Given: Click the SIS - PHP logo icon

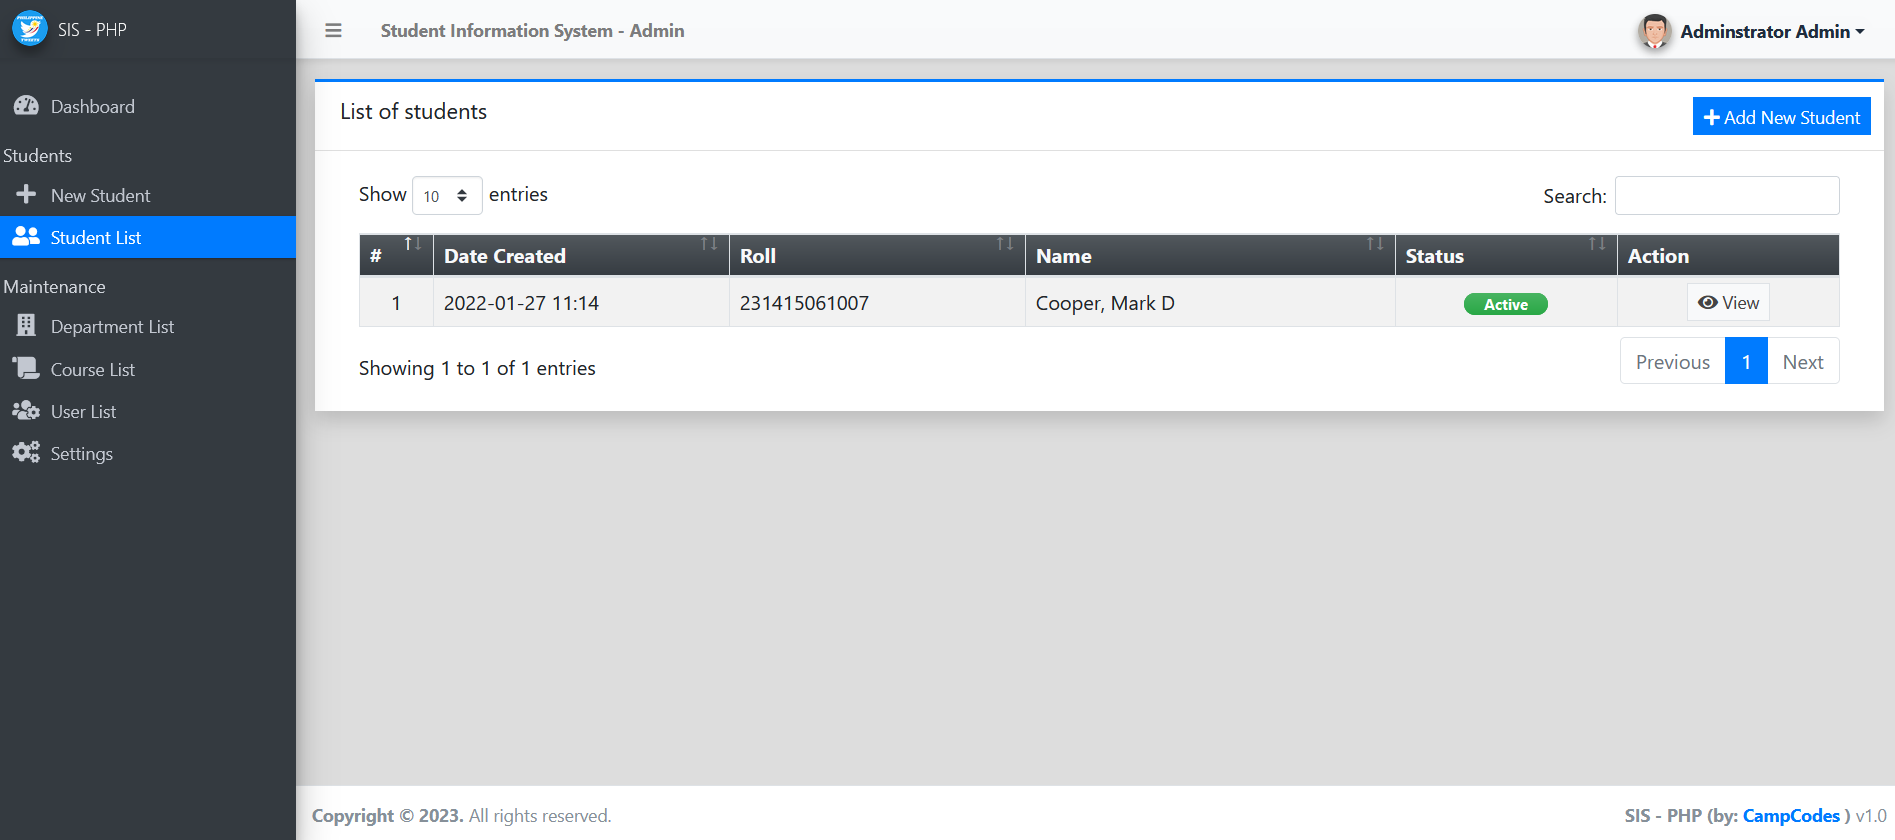Looking at the screenshot, I should point(30,28).
